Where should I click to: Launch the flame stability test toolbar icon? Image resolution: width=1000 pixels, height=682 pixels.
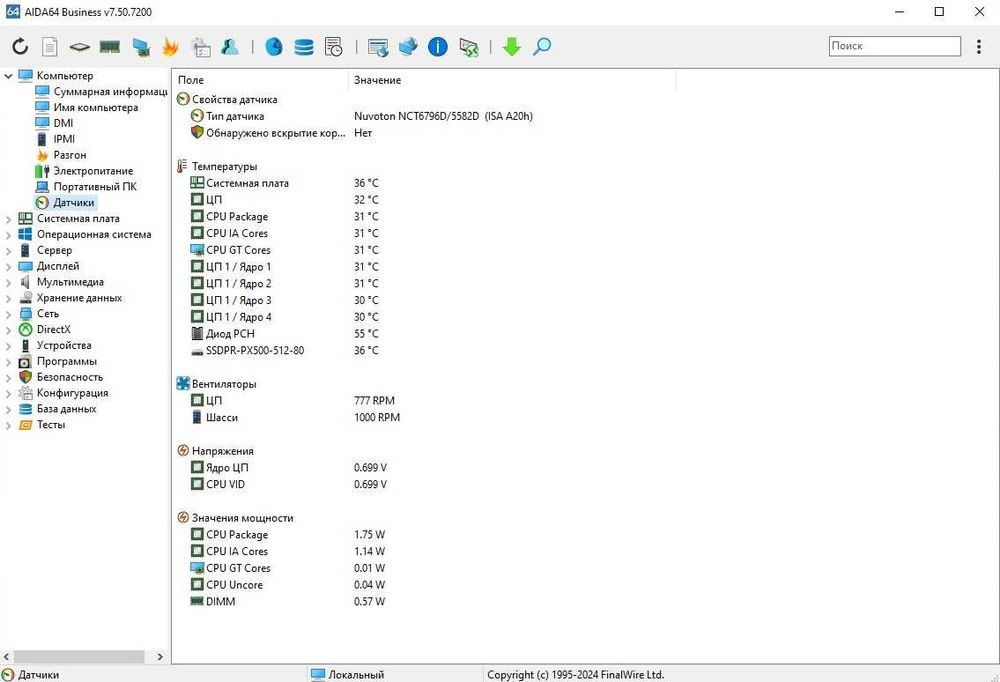click(170, 47)
